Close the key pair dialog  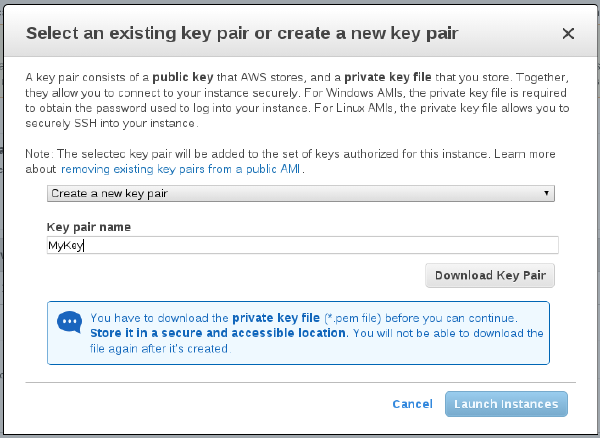(x=568, y=33)
